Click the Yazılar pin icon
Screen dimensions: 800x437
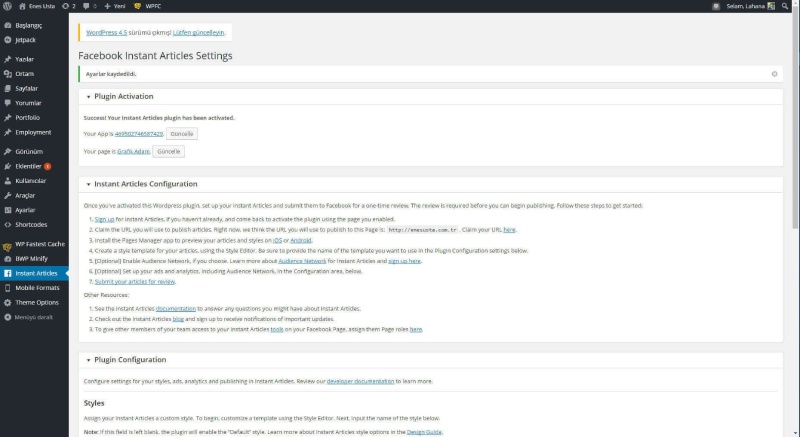click(x=8, y=59)
